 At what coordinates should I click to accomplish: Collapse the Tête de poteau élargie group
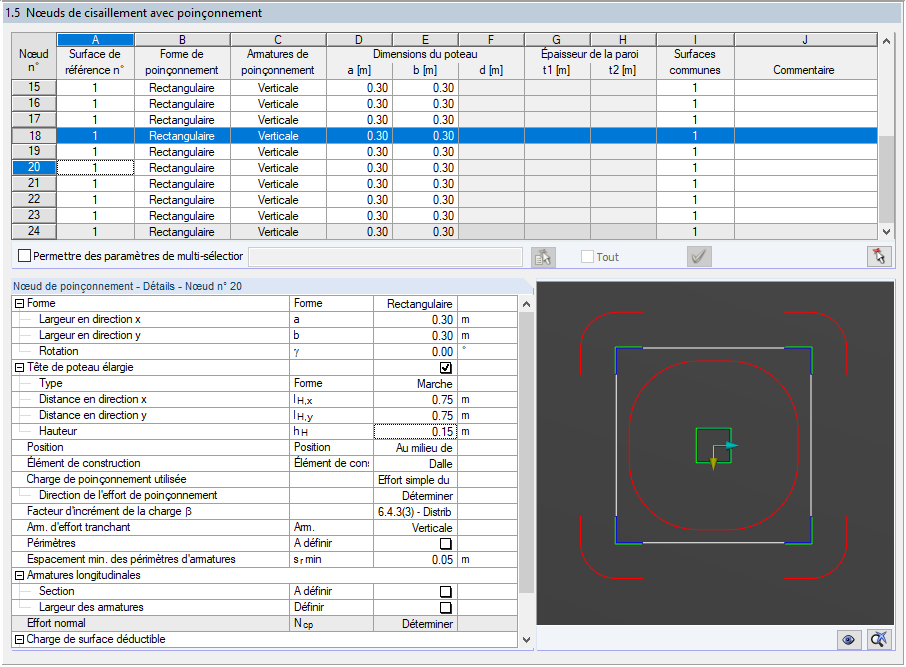pyautogui.click(x=20, y=368)
